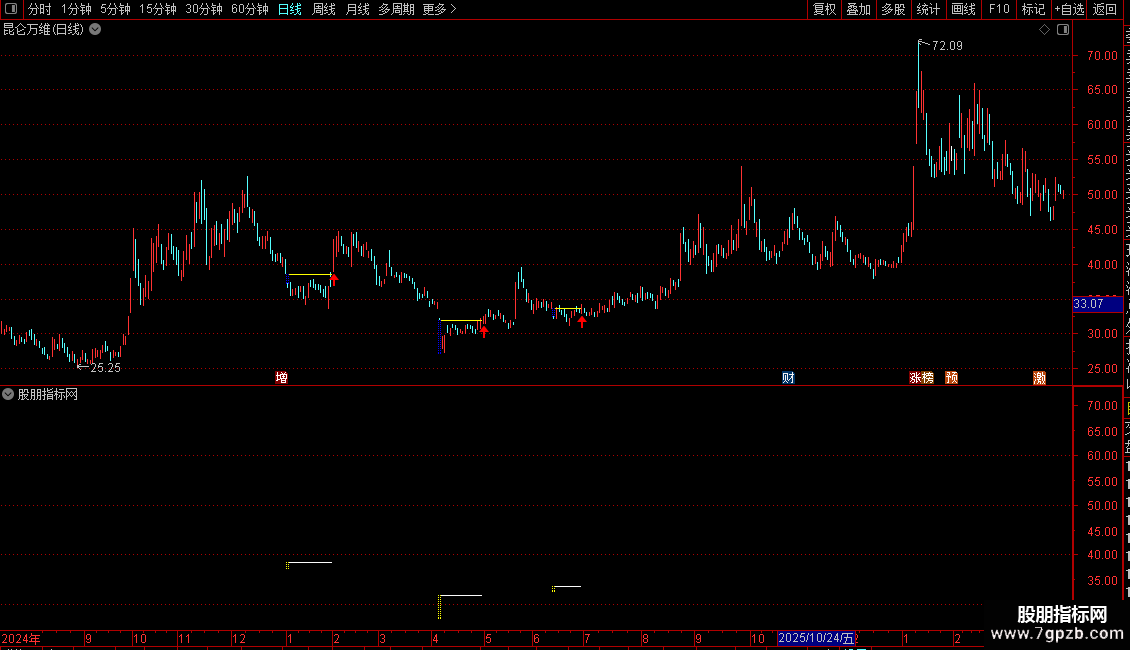Image resolution: width=1130 pixels, height=650 pixels.
Task: Click the 预 forecast marker
Action: click(x=952, y=378)
